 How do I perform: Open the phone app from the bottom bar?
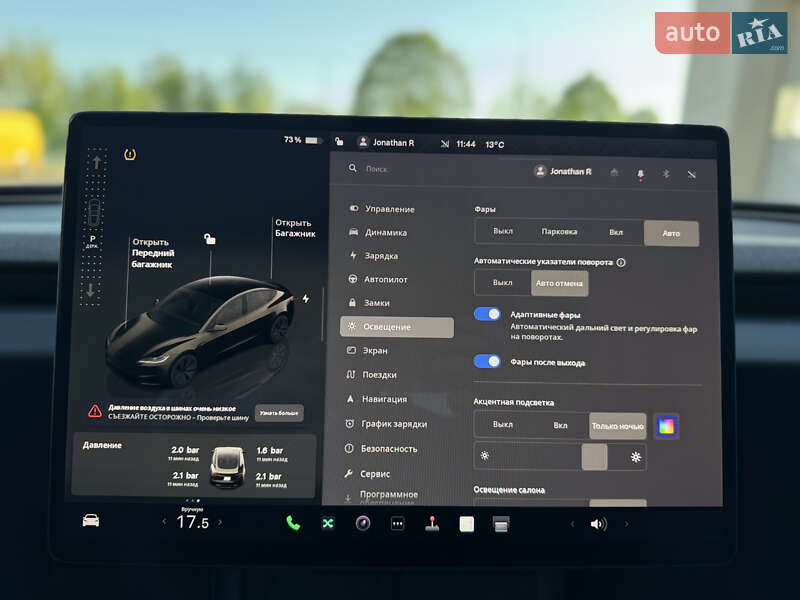pyautogui.click(x=291, y=522)
